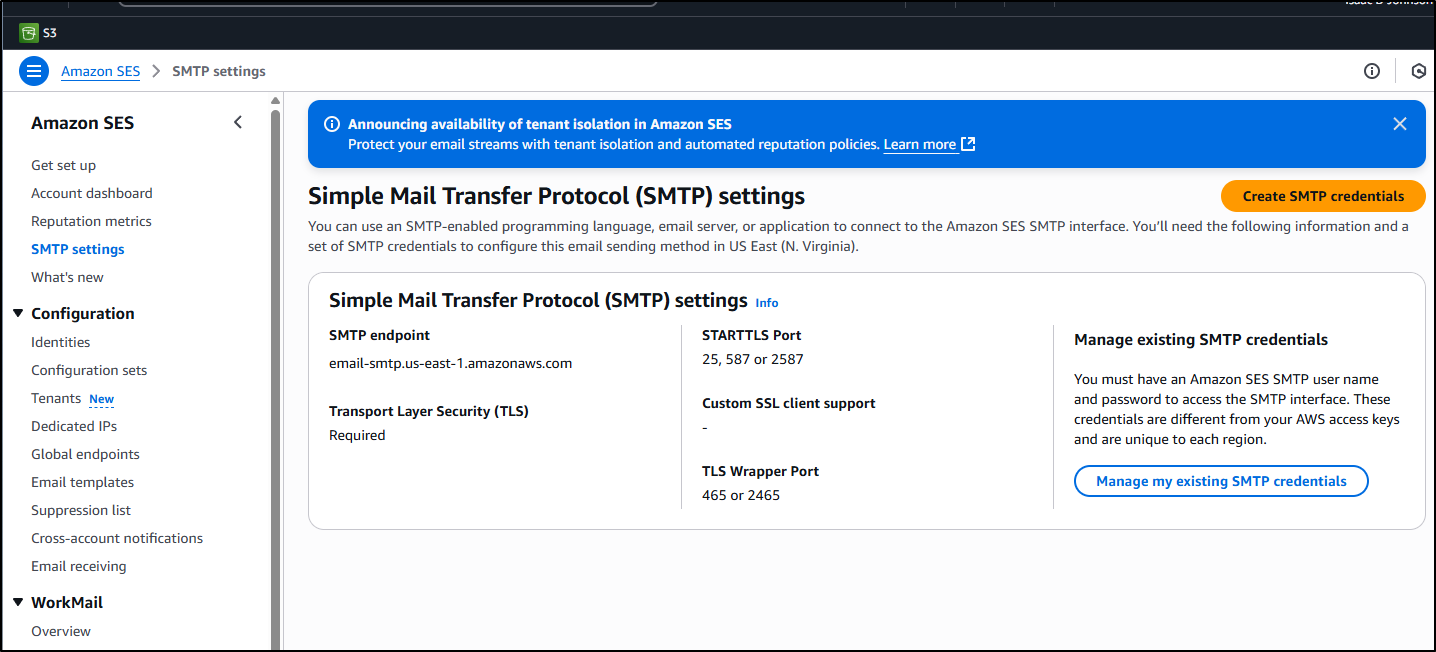Viewport: 1436px width, 652px height.
Task: Click the external link icon beside Learn more
Action: click(x=968, y=144)
